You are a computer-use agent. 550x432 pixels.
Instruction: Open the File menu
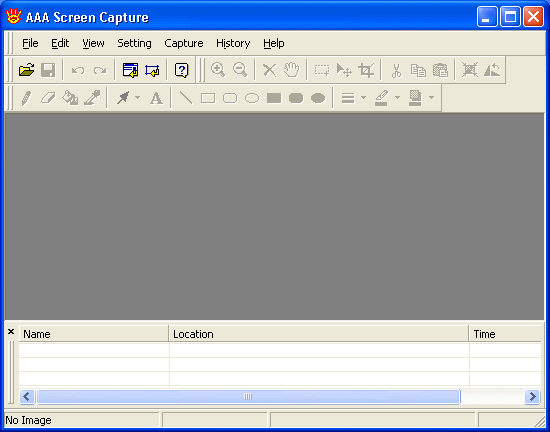(30, 43)
